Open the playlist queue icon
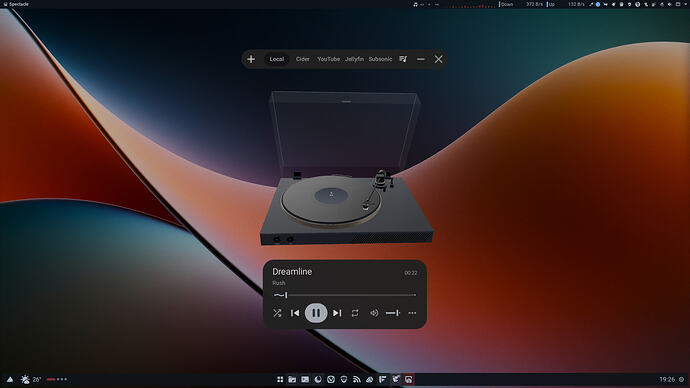This screenshot has width=690, height=388. pos(403,59)
